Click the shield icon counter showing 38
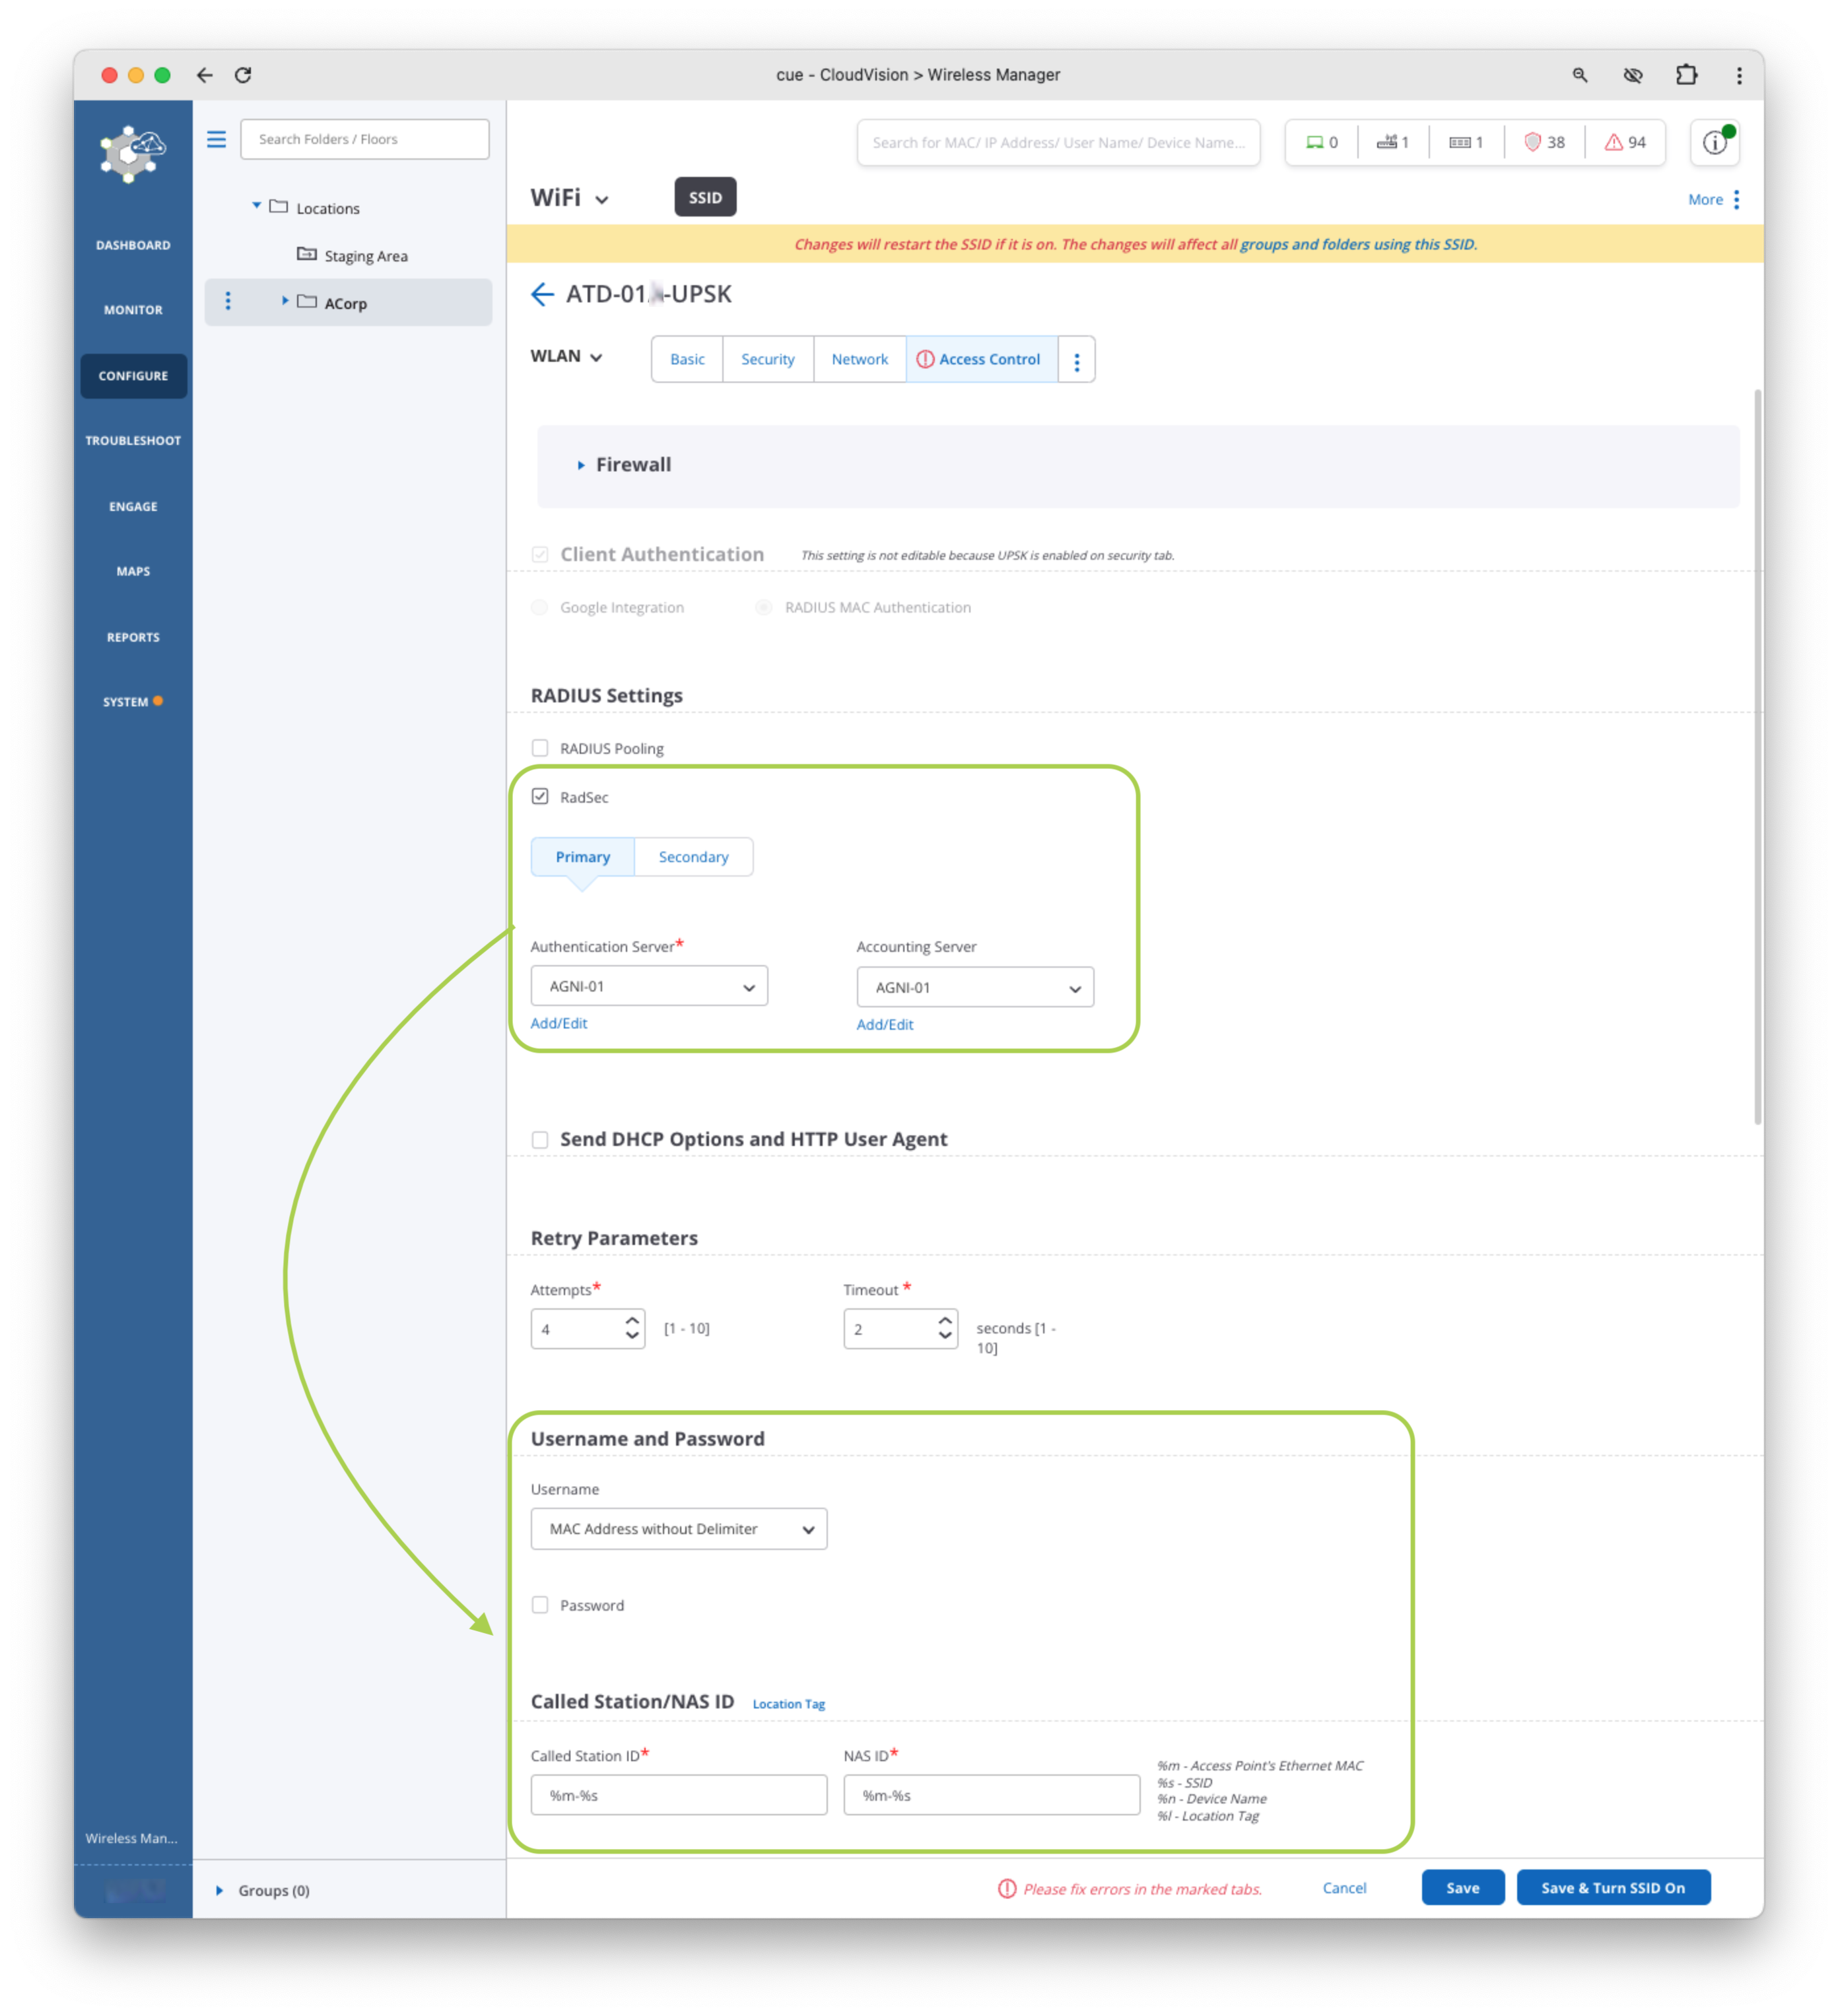This screenshot has height=2016, width=1838. (x=1544, y=143)
